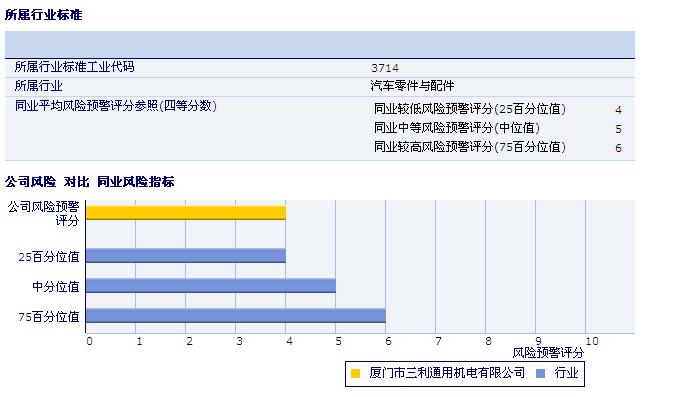Select the 75百分位值 blue bar
Screen dimensions: 682x397
236,316
